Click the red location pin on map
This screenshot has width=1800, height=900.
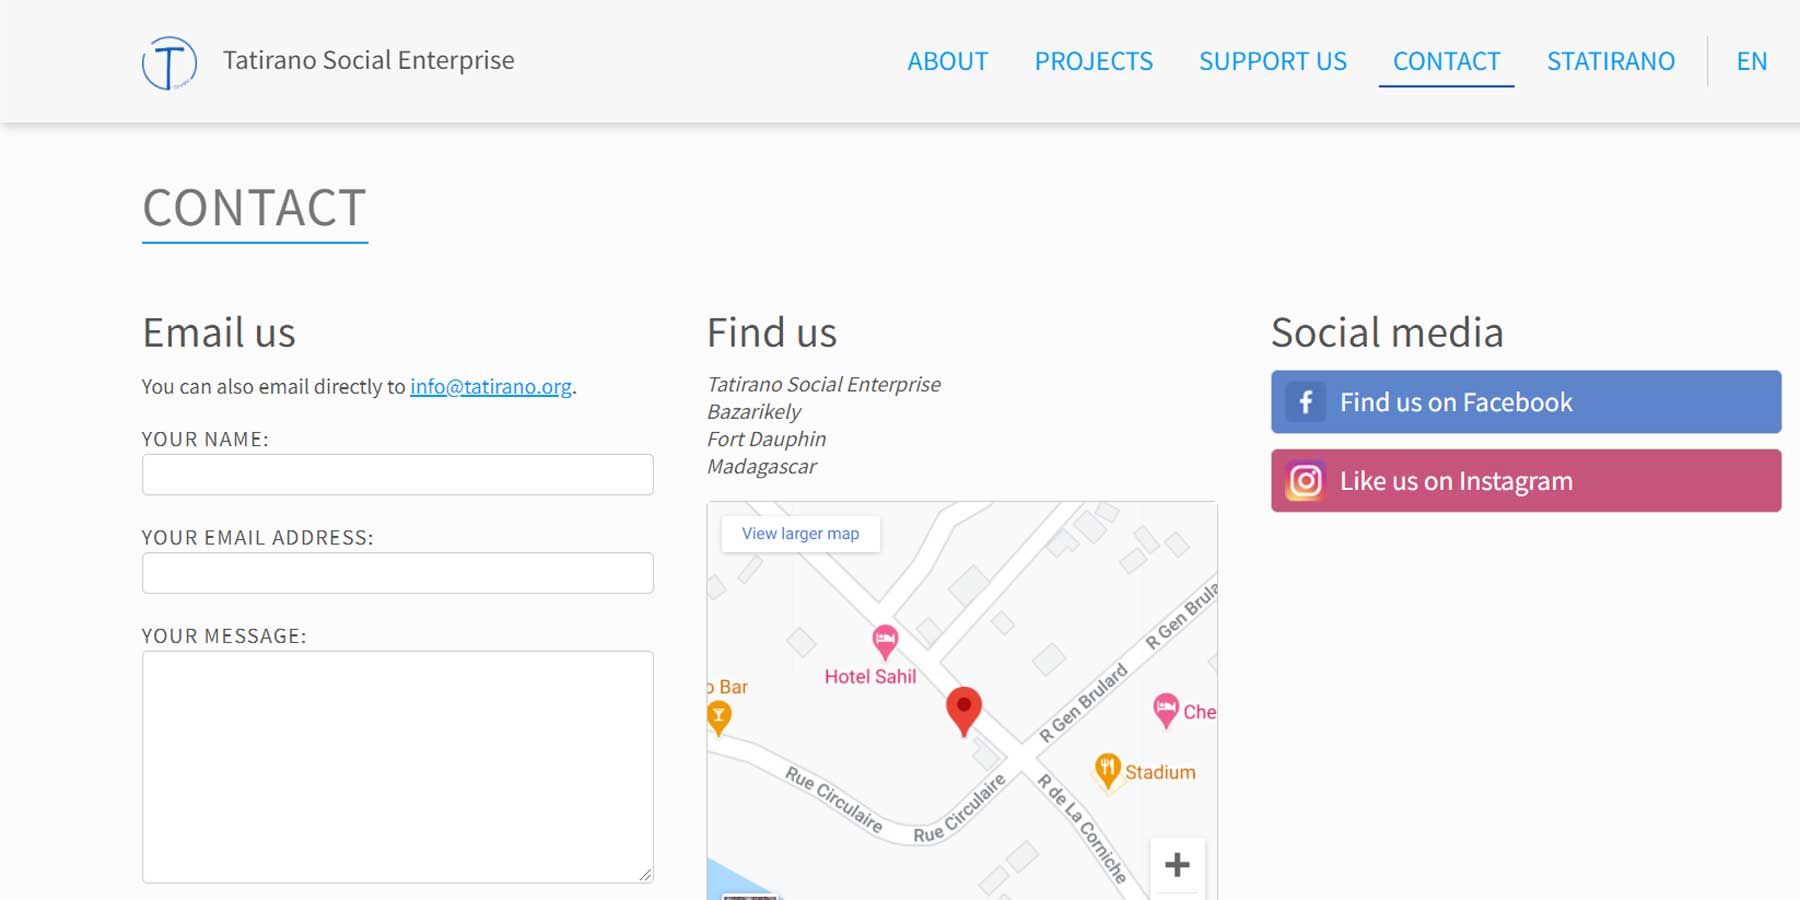[x=963, y=708]
